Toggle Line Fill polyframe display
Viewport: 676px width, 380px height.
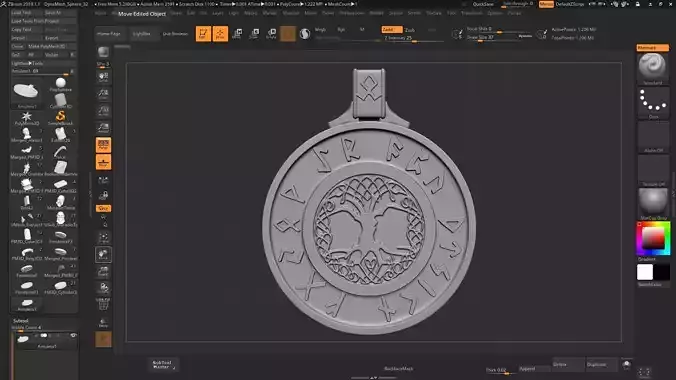pos(103,305)
